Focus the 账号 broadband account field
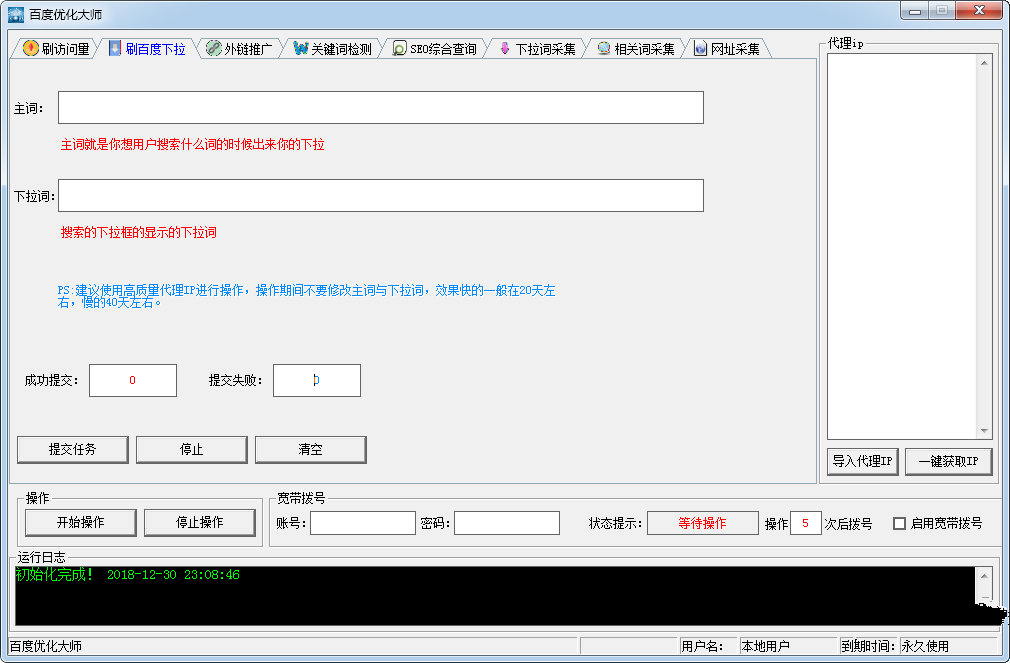 coord(363,523)
